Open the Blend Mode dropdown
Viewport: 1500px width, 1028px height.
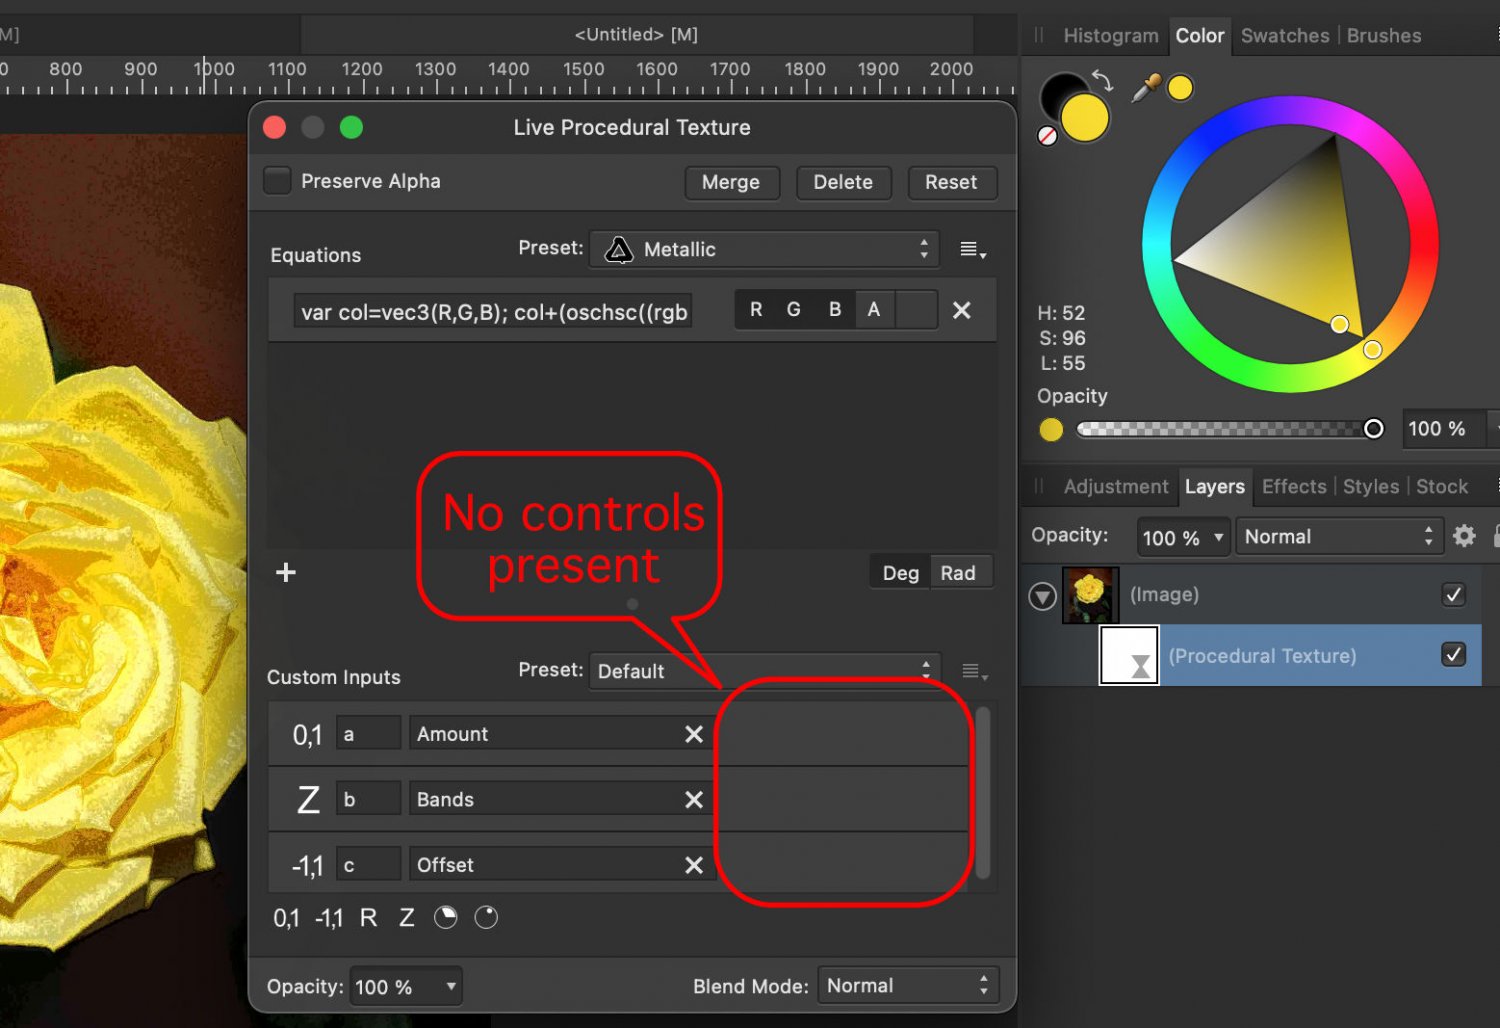905,984
